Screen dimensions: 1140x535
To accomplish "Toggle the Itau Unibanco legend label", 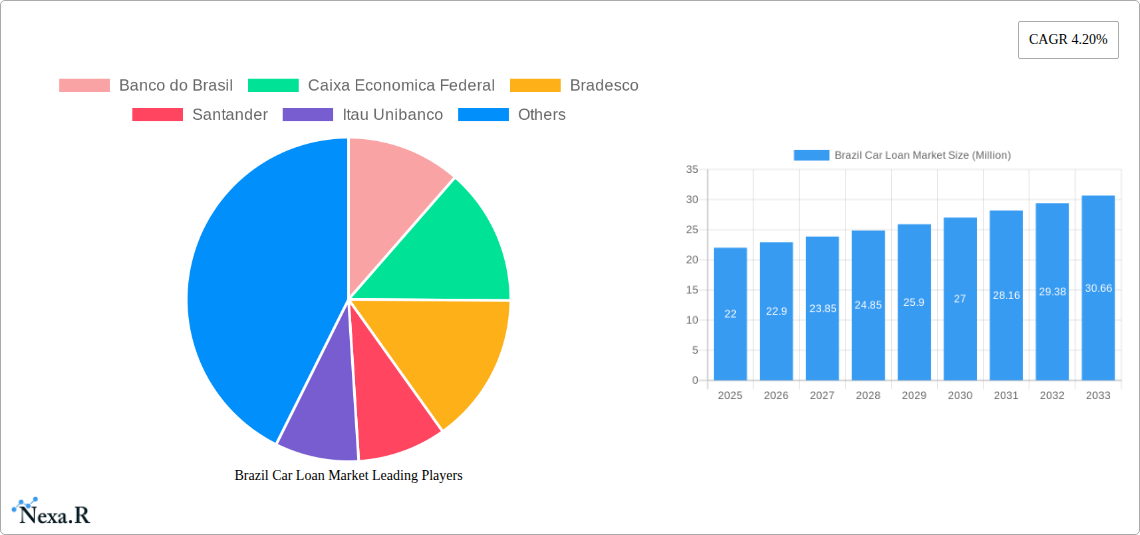I will click(393, 115).
